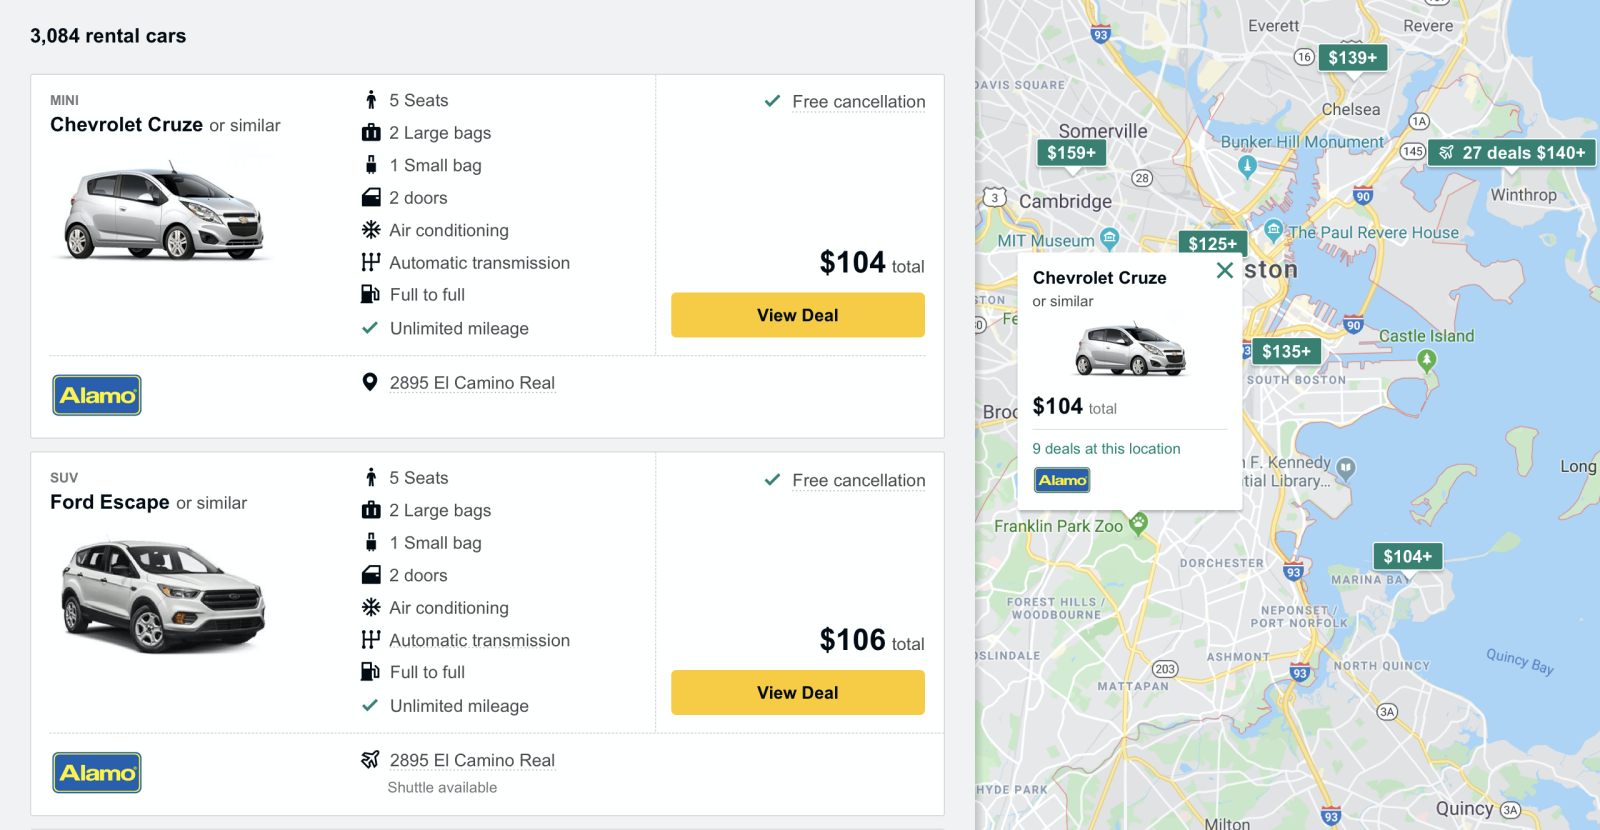
Task: Select the $159+ price marker in Somerville
Action: 1071,153
